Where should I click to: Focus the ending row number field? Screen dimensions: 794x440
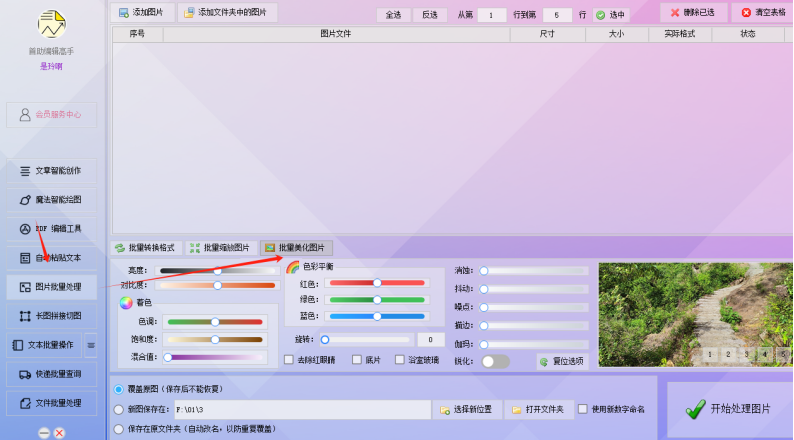(x=557, y=15)
